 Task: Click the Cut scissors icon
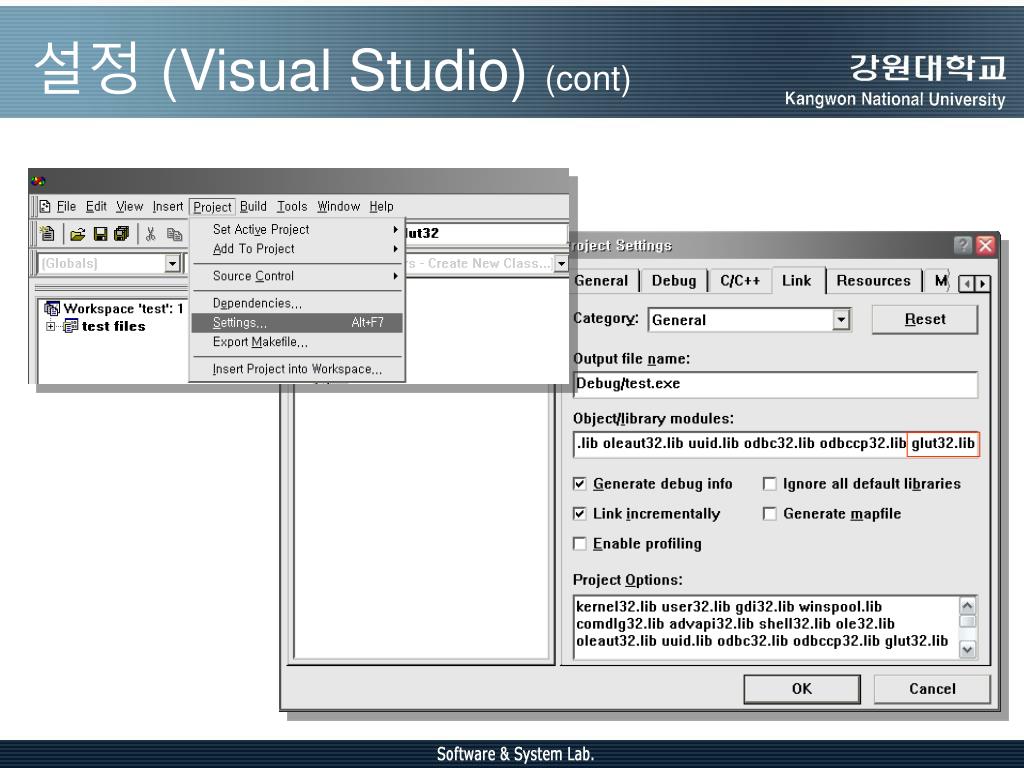tap(151, 234)
